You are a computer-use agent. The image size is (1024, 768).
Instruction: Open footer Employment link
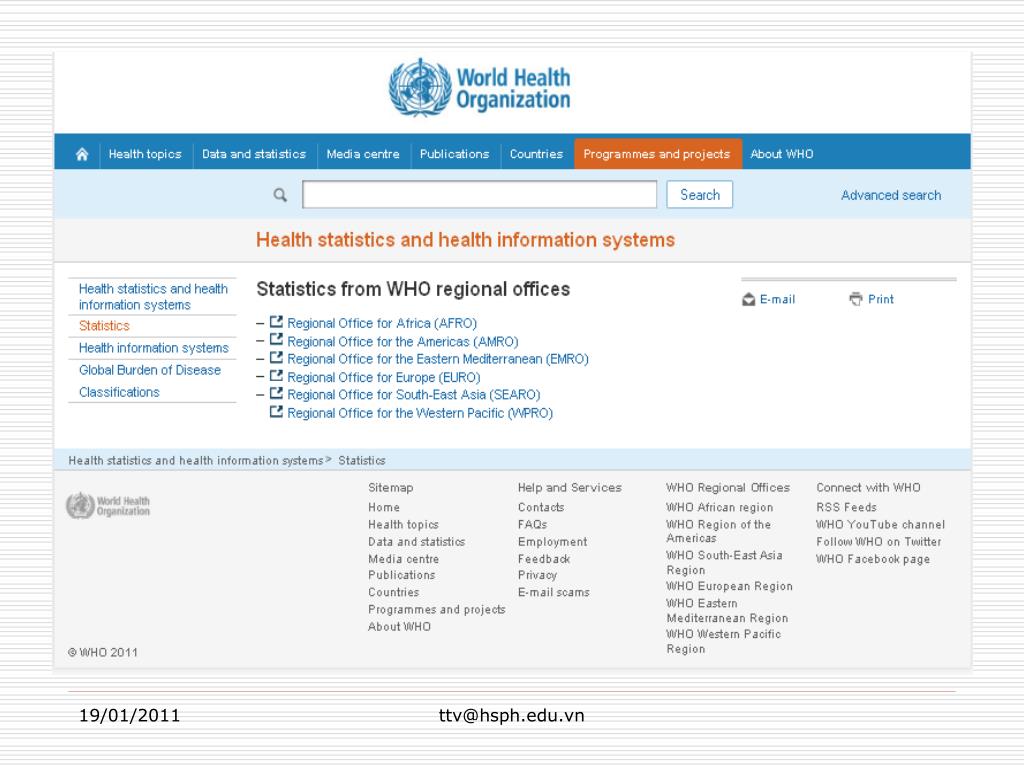(552, 542)
